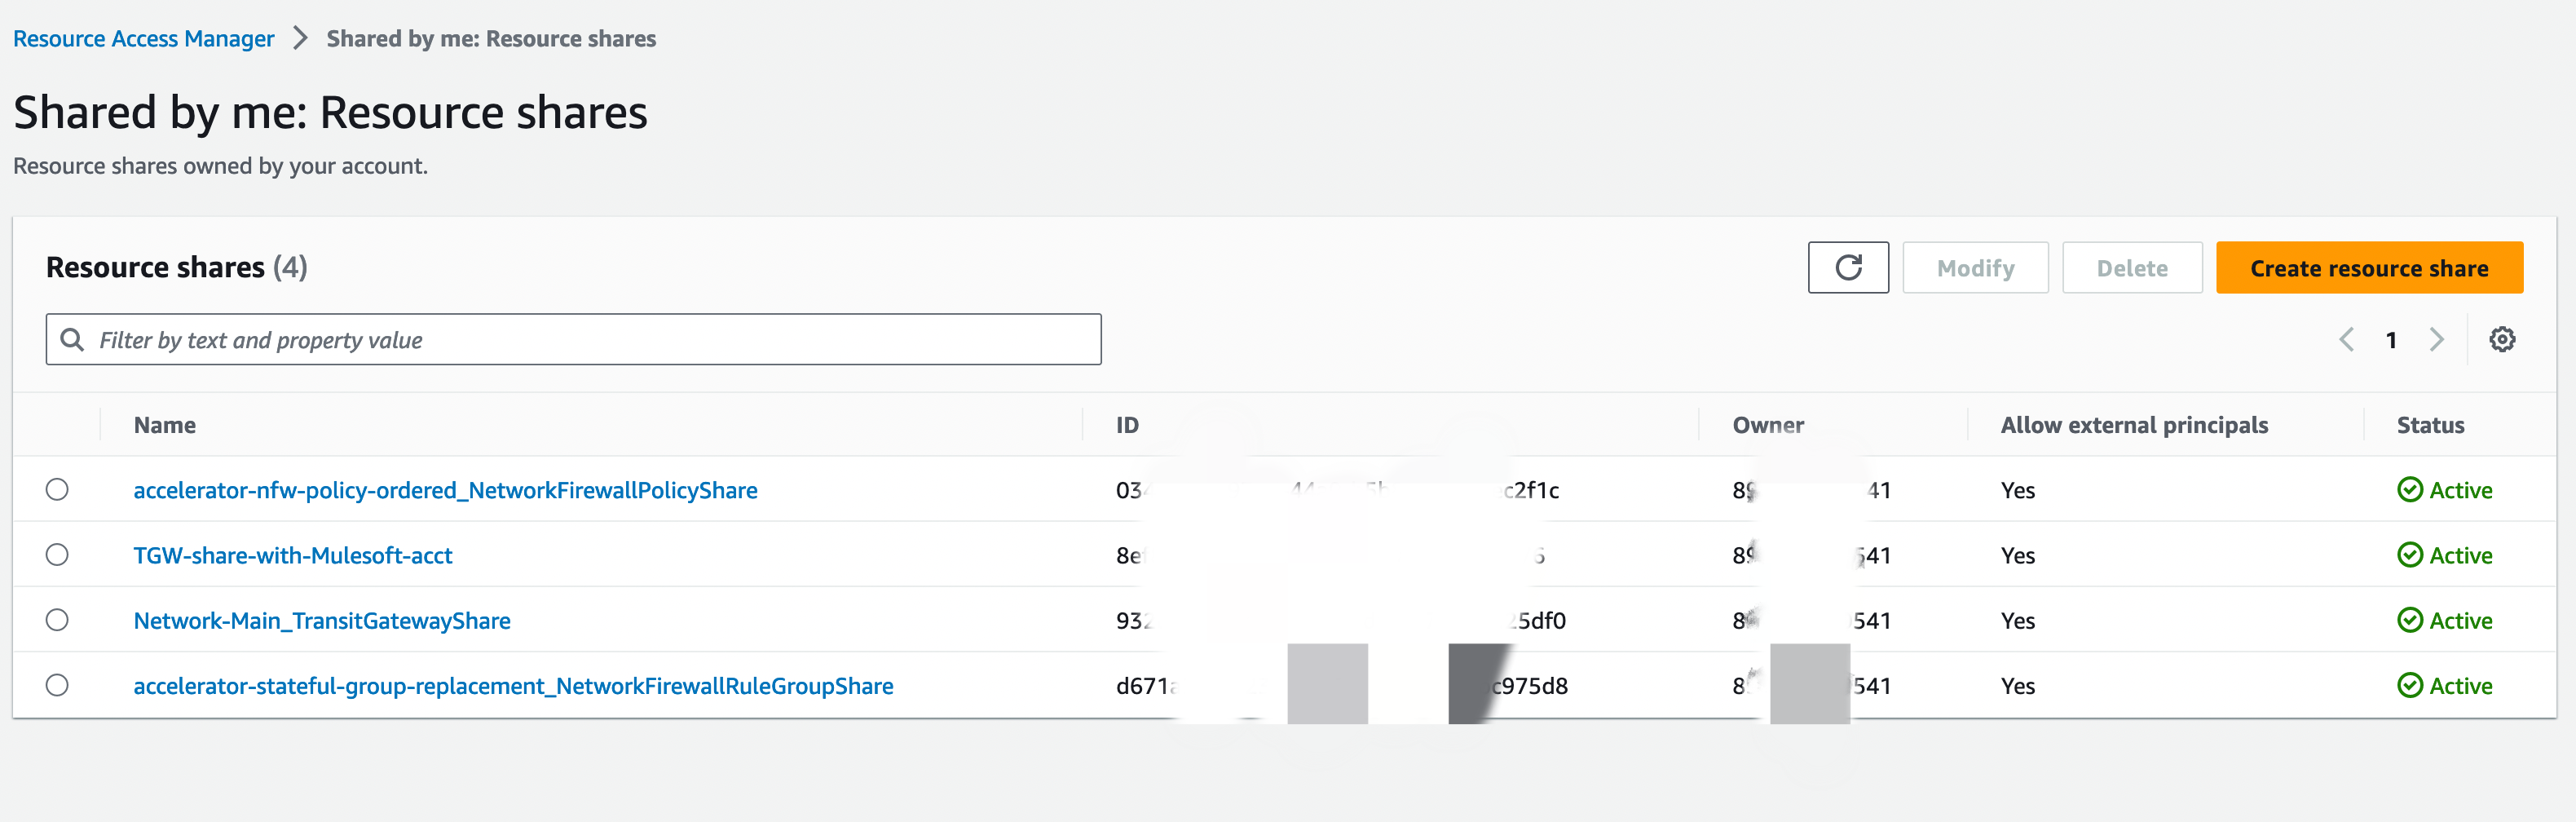
Task: Click Create resource share
Action: coord(2369,267)
